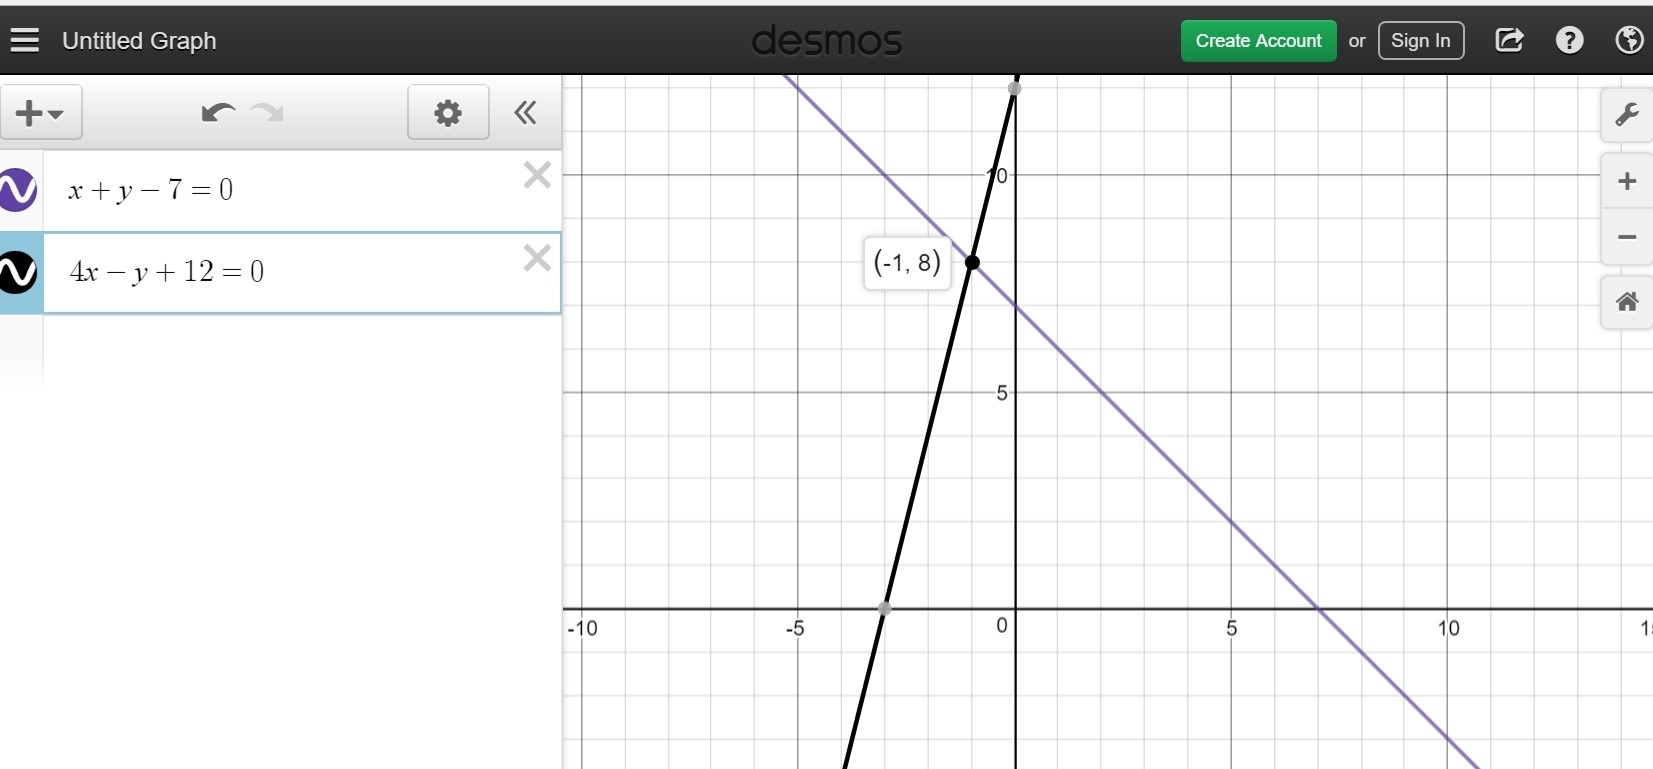Zoom out on the graph
Screen dimensions: 1653x769
pos(1627,237)
